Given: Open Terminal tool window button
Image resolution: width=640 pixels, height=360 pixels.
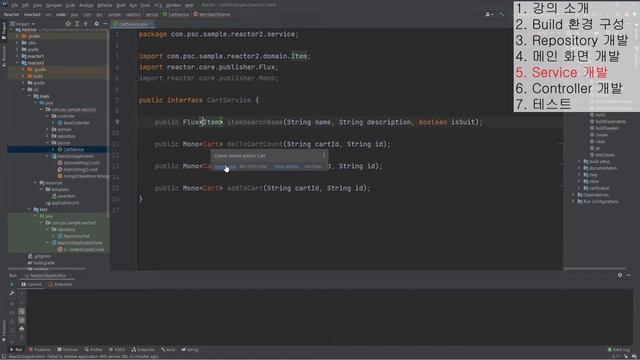Looking at the screenshot, I should pyautogui.click(x=68, y=350).
